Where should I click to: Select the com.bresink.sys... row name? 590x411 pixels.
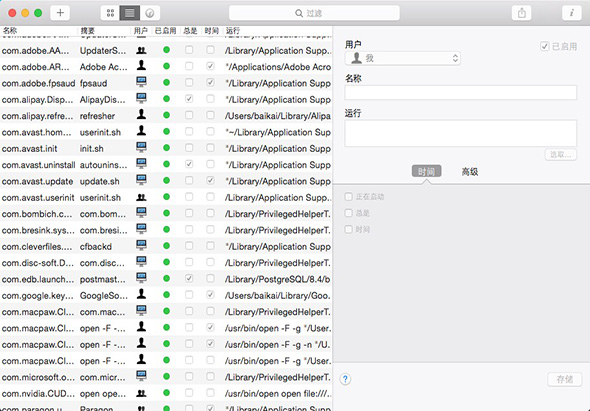tap(38, 230)
